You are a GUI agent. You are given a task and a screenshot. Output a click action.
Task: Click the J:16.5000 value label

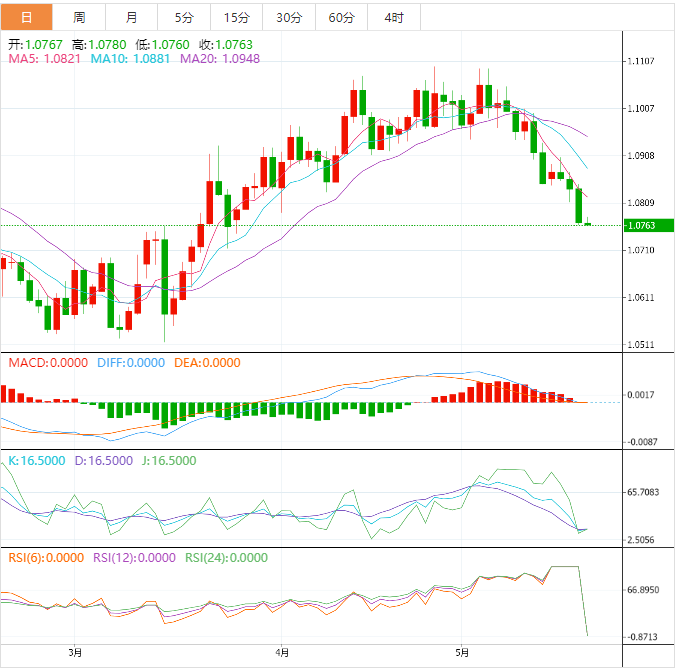pyautogui.click(x=169, y=461)
